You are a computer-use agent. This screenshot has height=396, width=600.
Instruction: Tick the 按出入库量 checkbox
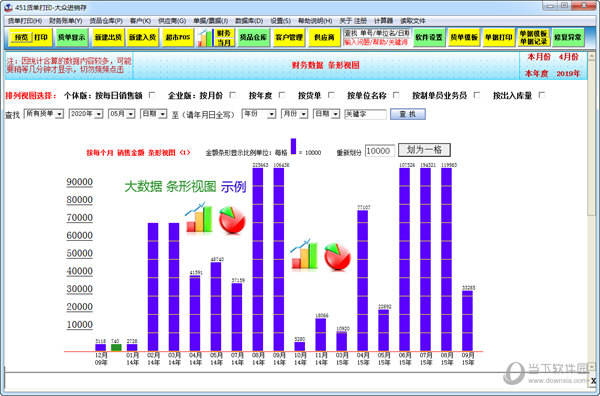pyautogui.click(x=542, y=95)
